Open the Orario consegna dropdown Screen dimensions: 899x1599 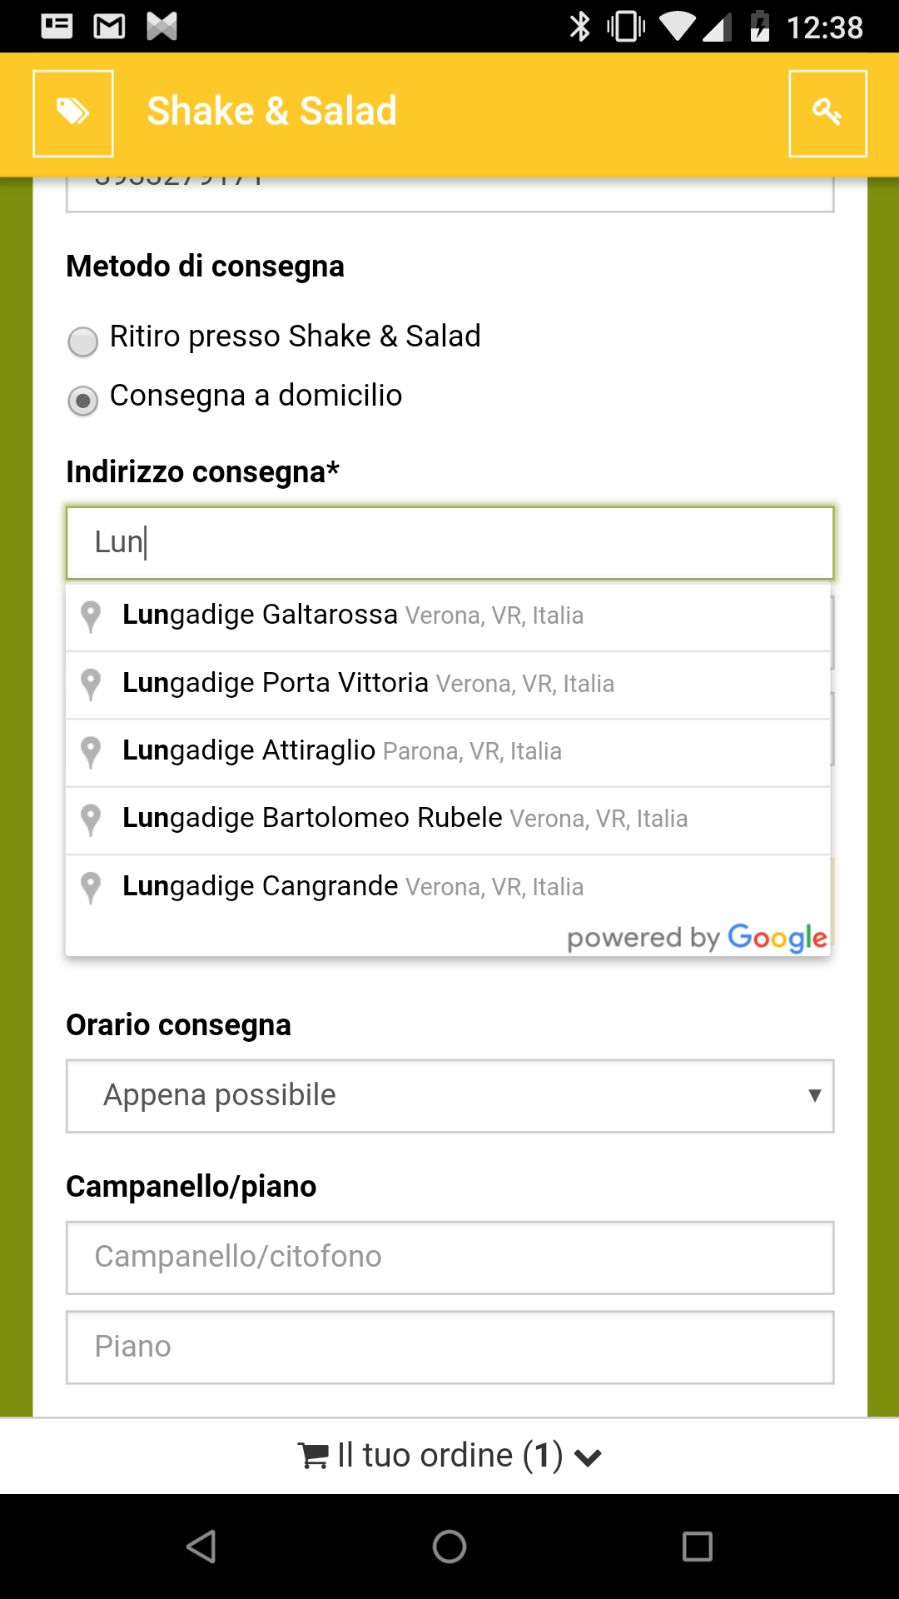[x=448, y=1095]
